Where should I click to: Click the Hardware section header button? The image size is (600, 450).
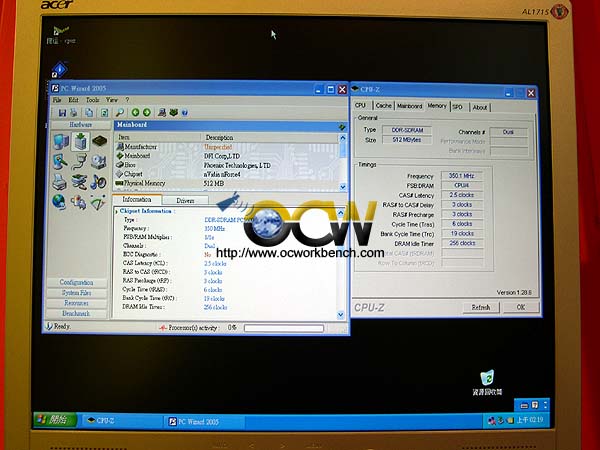coord(81,125)
